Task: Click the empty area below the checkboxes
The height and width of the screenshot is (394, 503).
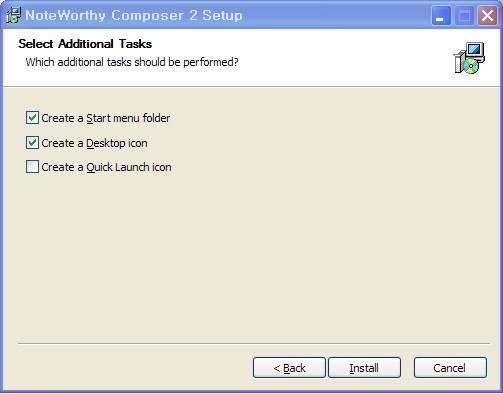Action: pos(252,257)
